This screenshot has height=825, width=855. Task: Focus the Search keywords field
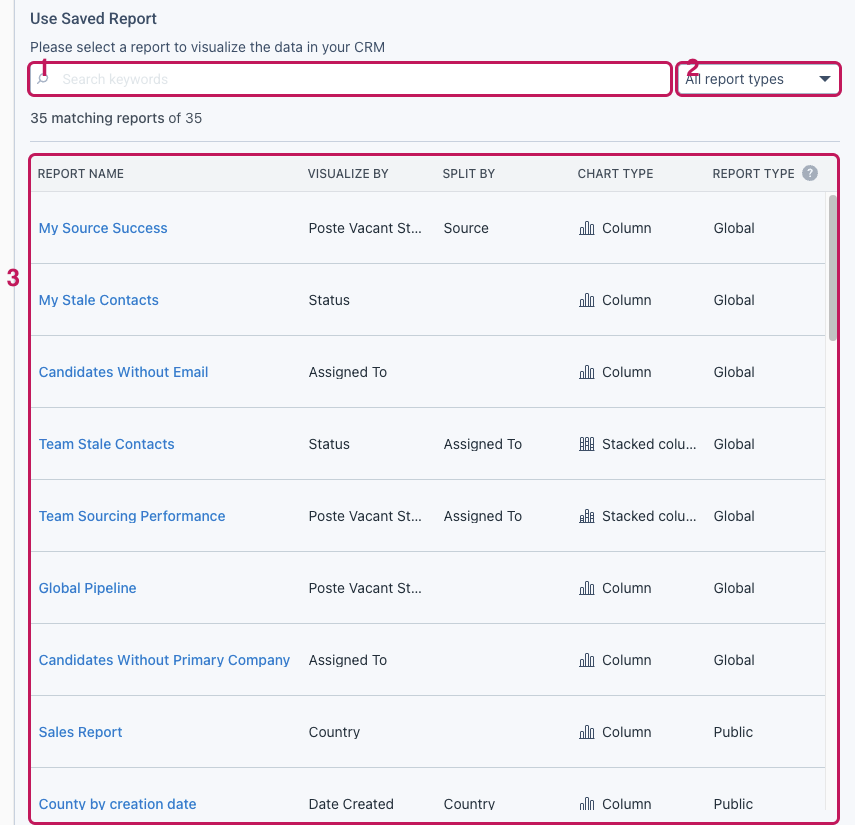[350, 79]
